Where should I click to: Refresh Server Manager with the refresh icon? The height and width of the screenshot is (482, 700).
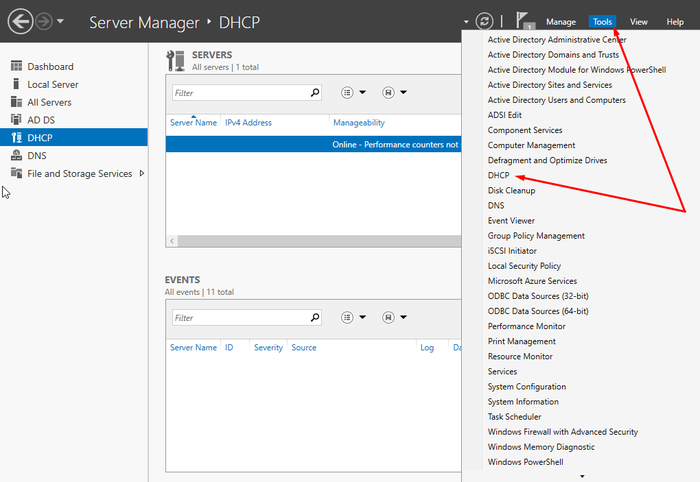(484, 21)
